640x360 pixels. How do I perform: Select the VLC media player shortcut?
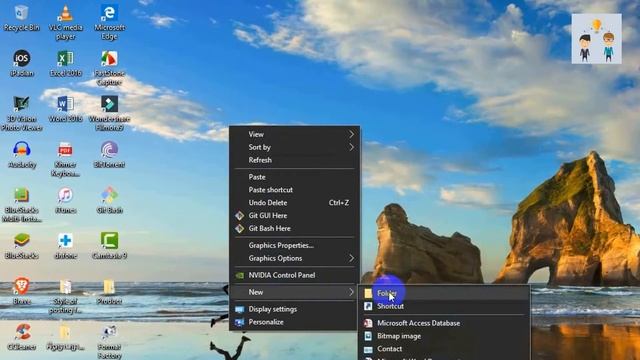click(x=65, y=22)
